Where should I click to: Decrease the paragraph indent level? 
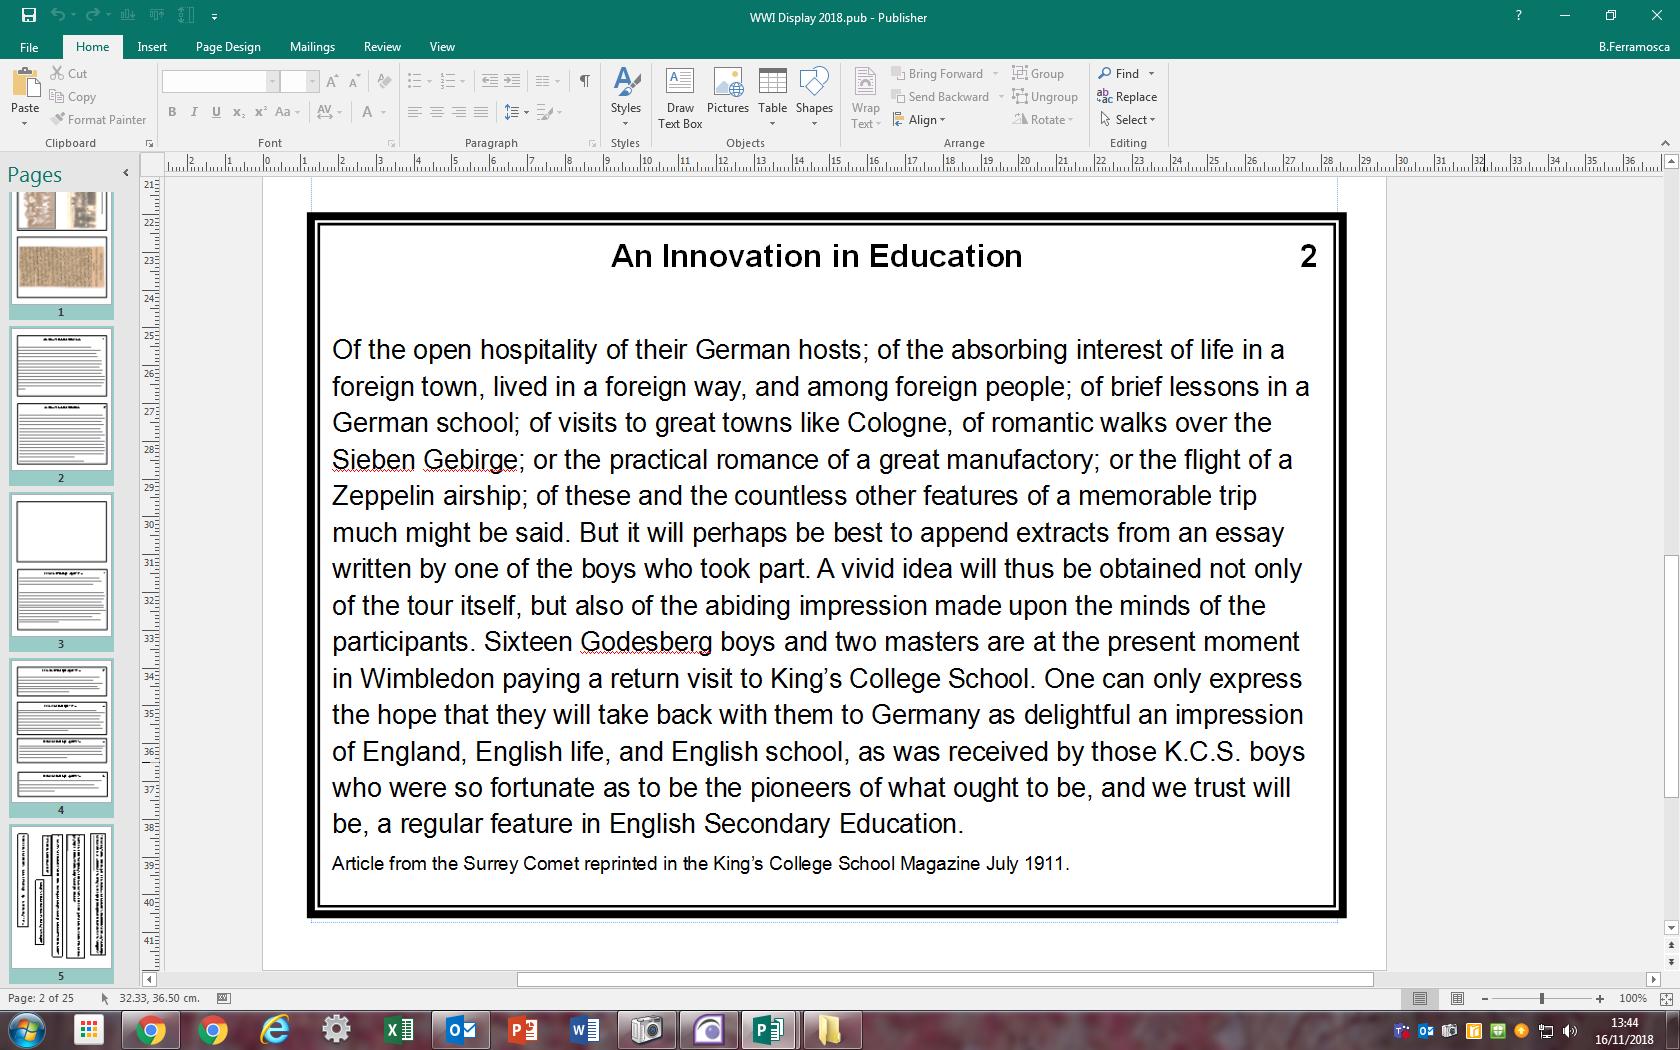[x=489, y=81]
